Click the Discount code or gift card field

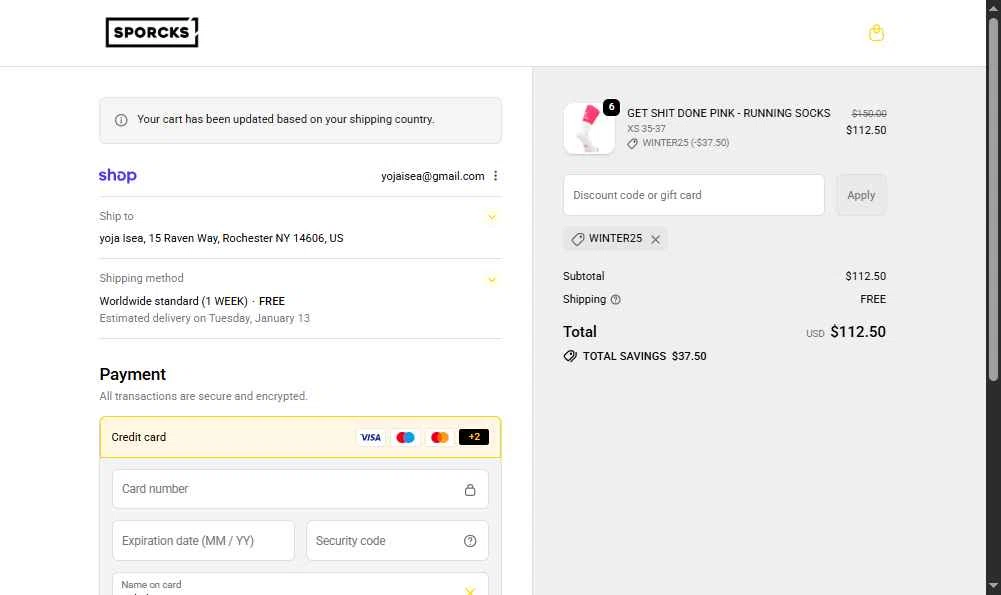coord(693,195)
